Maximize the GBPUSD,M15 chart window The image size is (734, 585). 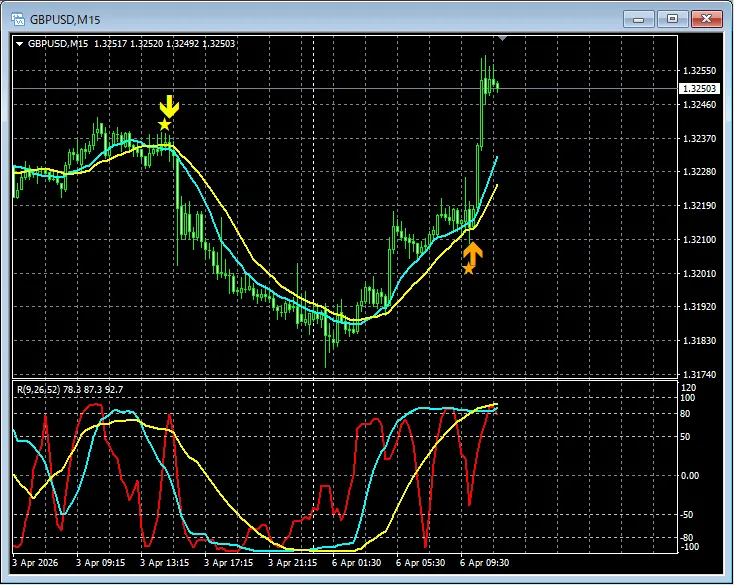coord(672,18)
